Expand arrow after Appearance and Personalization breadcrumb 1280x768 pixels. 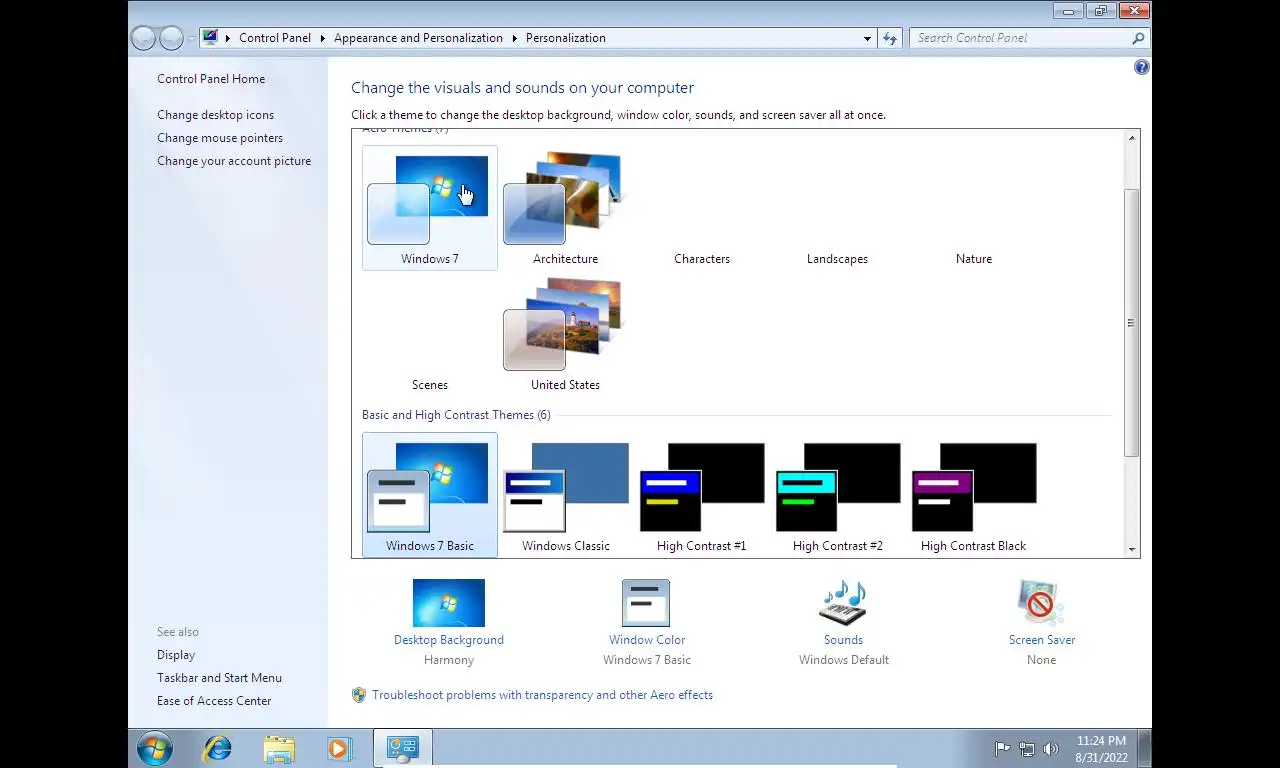point(514,38)
